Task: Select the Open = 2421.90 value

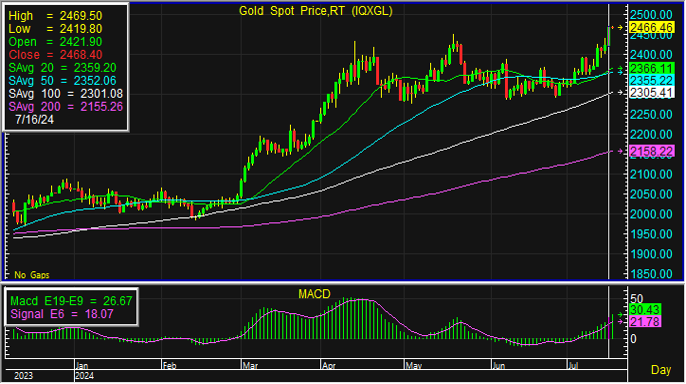Action: click(55, 42)
